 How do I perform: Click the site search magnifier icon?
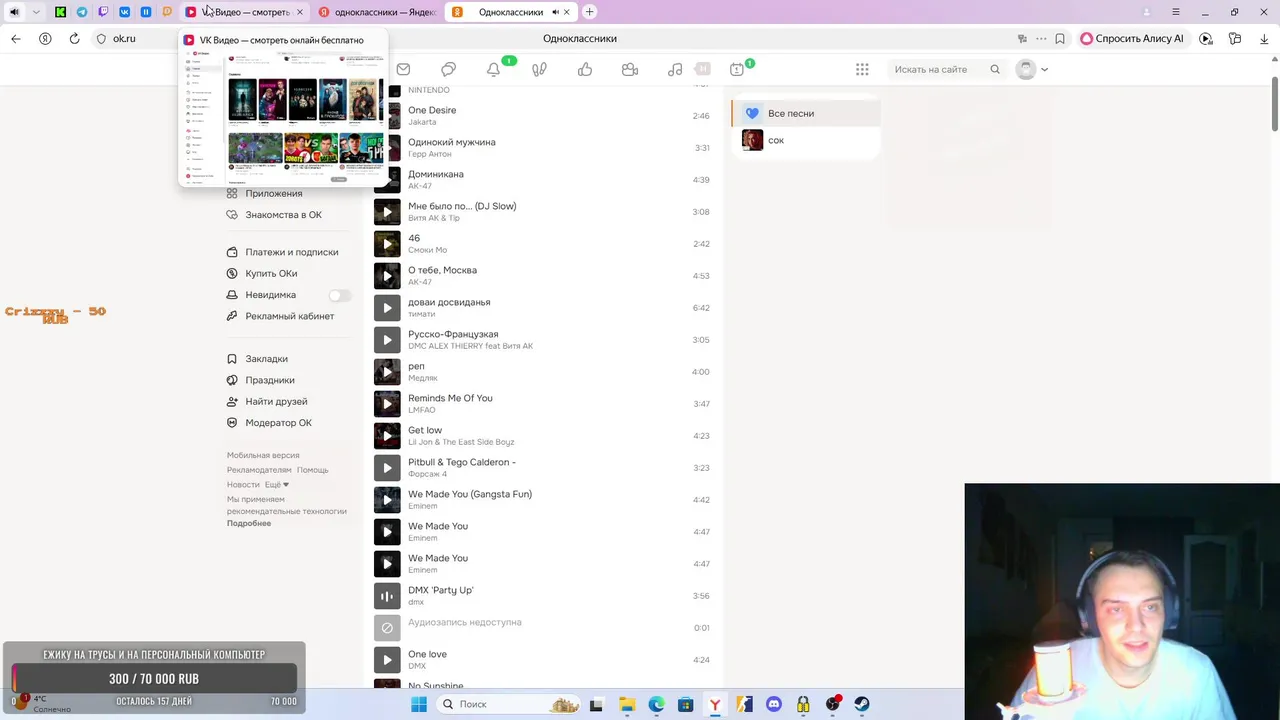pyautogui.click(x=995, y=69)
